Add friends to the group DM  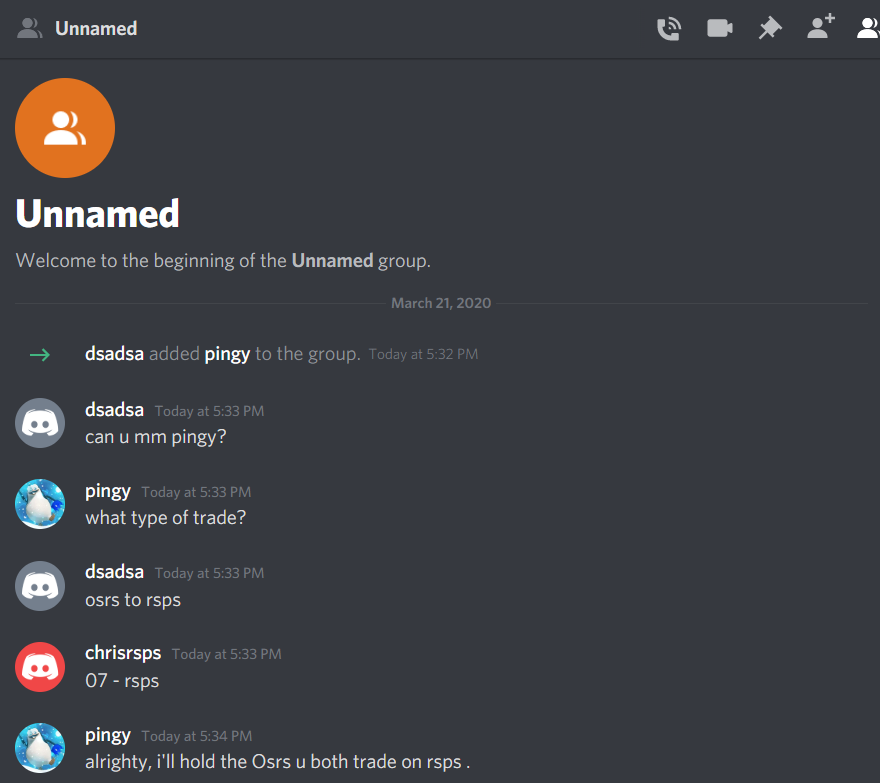coord(821,27)
